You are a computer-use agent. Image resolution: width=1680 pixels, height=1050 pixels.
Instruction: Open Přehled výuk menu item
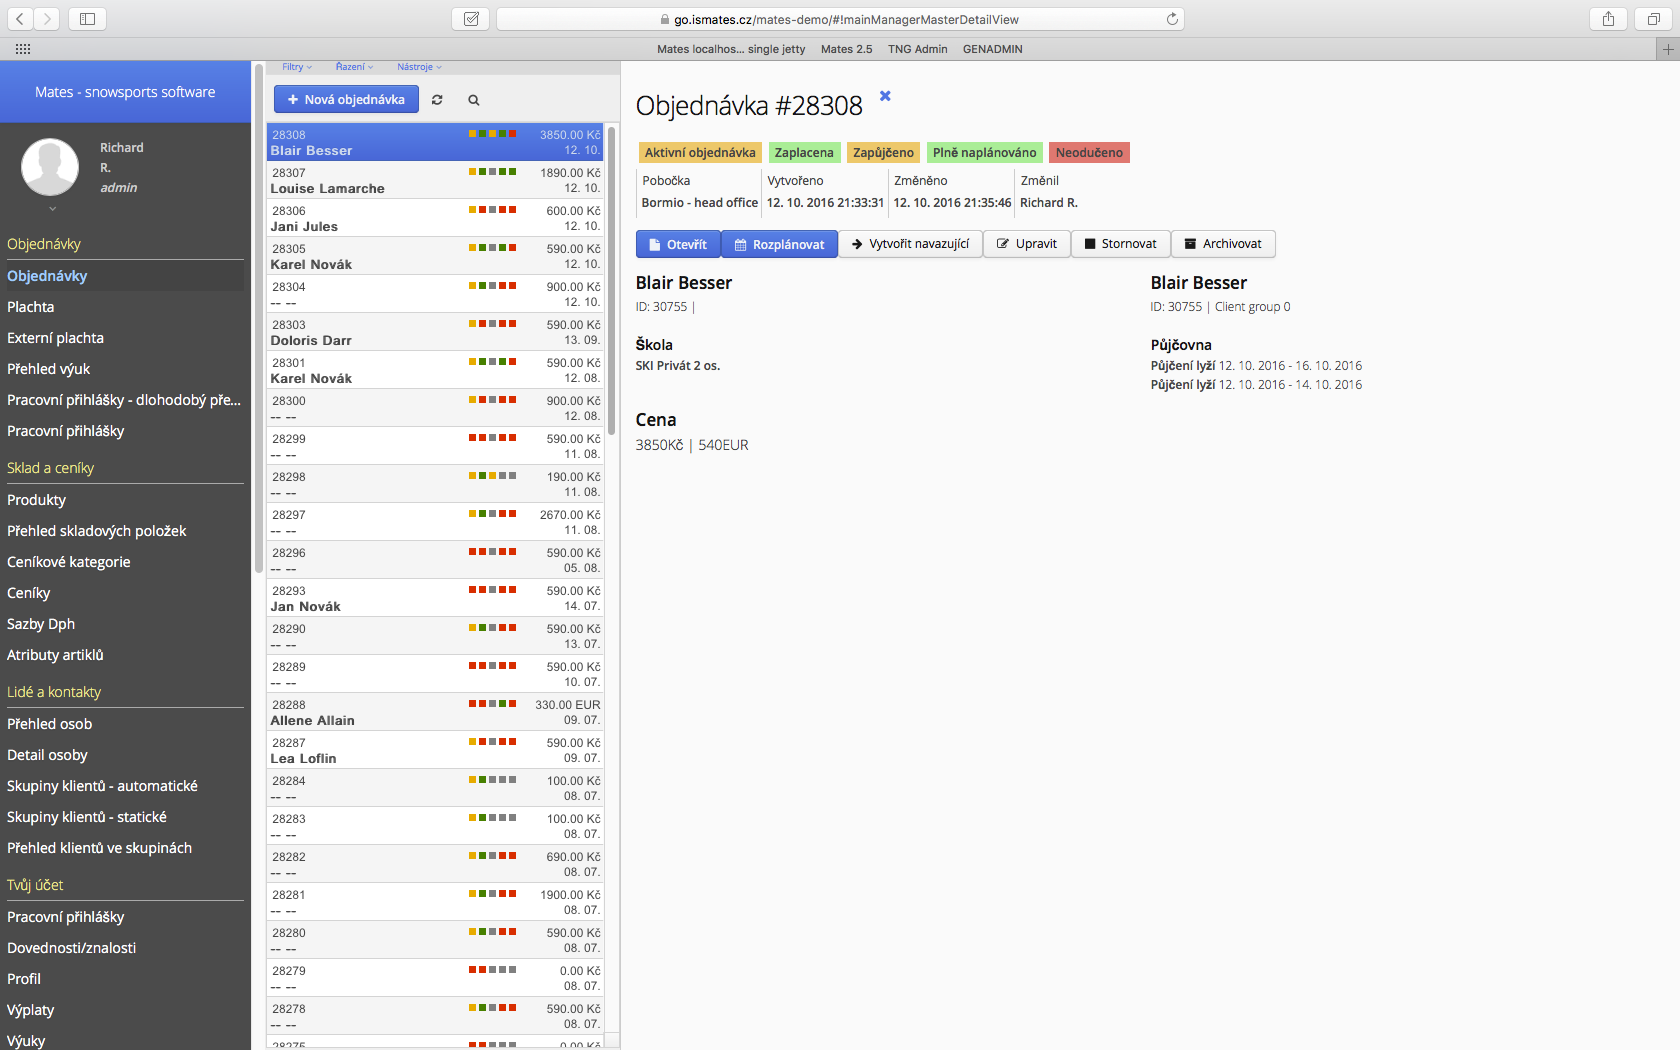[49, 369]
